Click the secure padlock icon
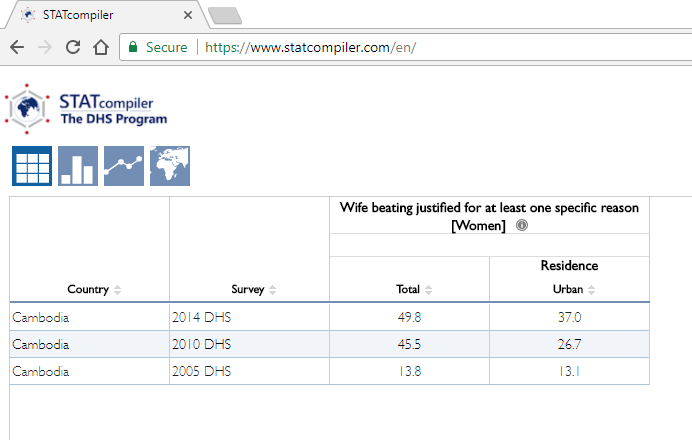The width and height of the screenshot is (692, 440). tap(133, 47)
